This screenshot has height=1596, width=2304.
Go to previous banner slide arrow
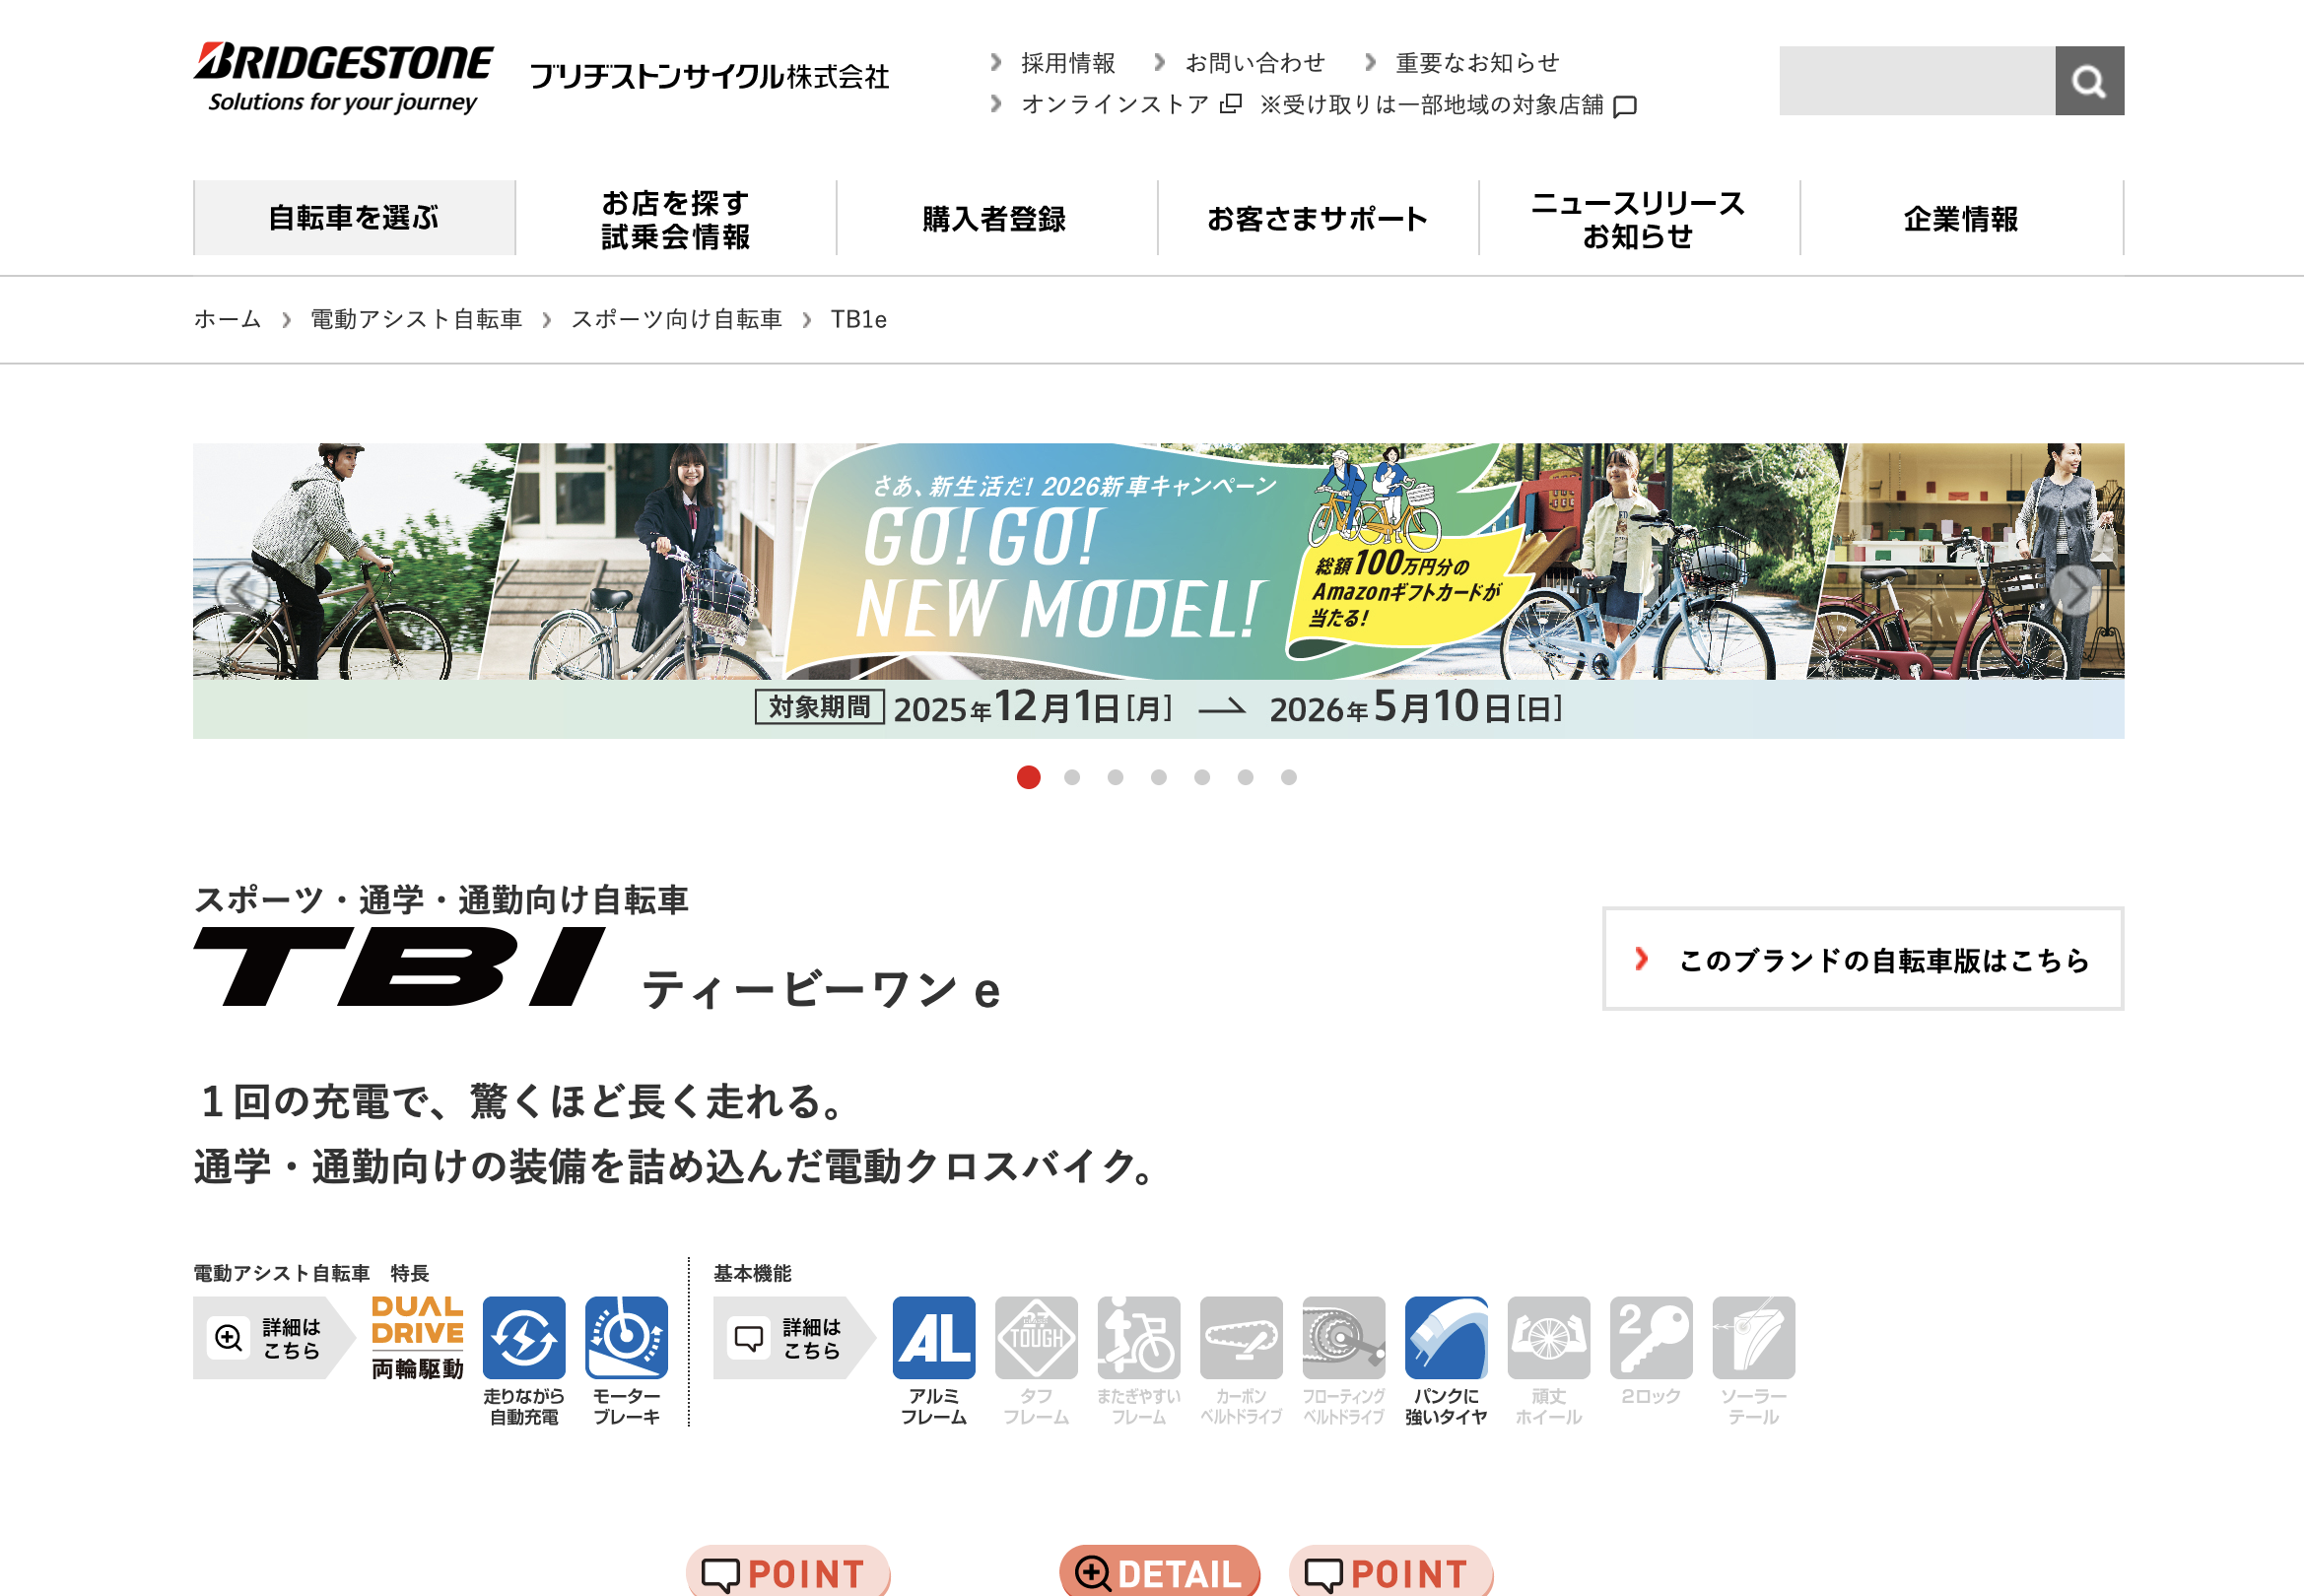tap(242, 590)
